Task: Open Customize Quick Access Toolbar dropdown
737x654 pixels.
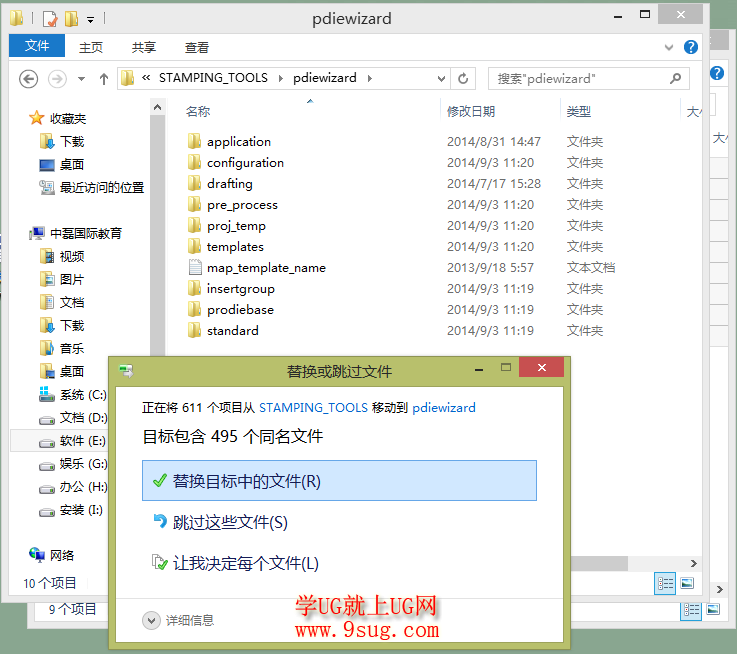Action: tap(90, 19)
